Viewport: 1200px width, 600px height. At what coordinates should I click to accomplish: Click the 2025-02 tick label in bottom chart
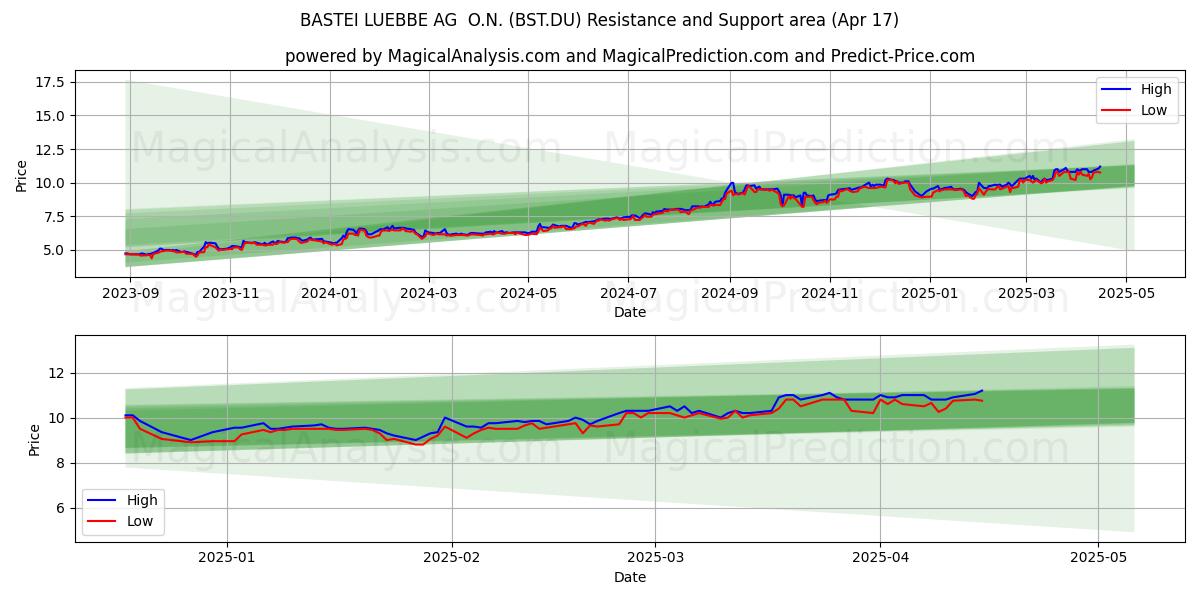pos(452,558)
